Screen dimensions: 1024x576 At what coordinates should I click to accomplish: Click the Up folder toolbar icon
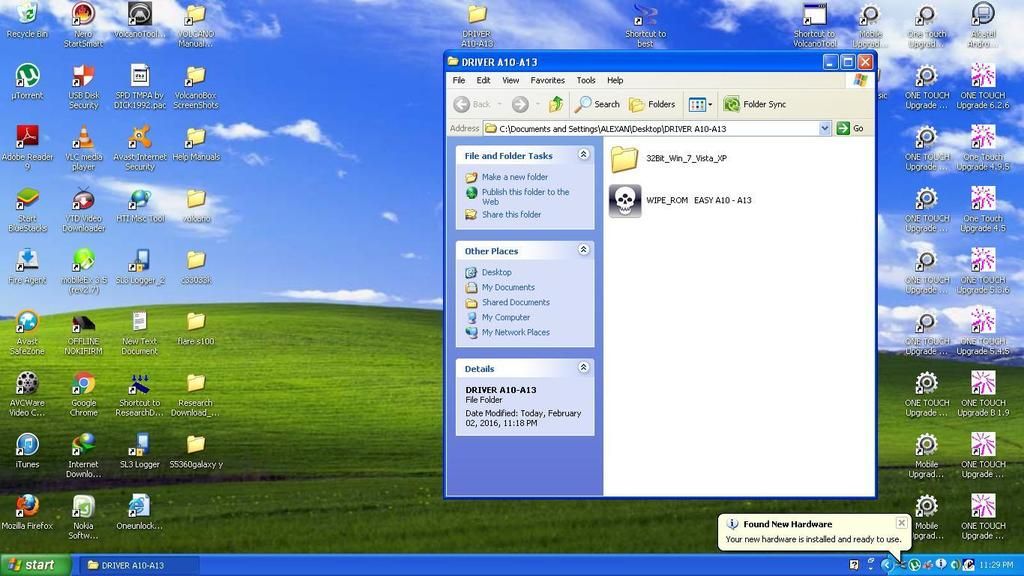[x=556, y=104]
